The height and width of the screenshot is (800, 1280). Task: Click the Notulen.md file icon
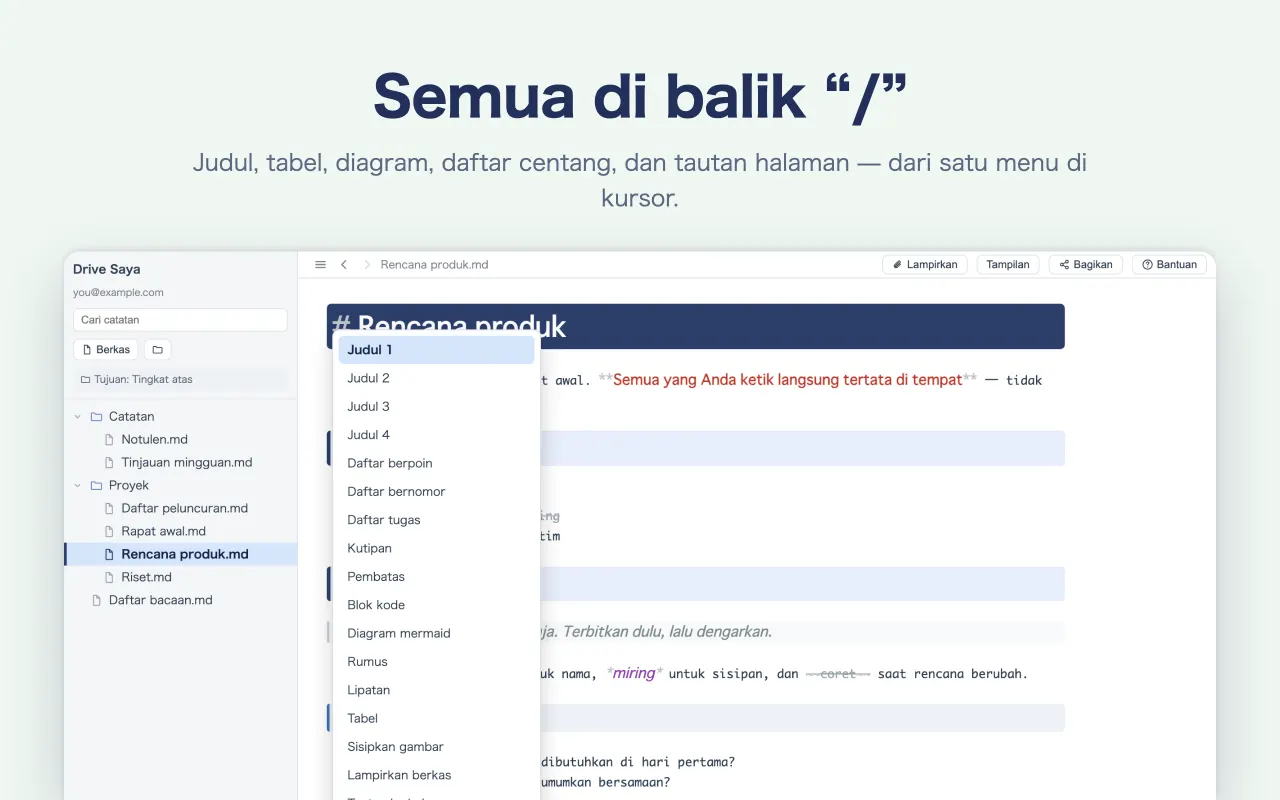coord(110,439)
